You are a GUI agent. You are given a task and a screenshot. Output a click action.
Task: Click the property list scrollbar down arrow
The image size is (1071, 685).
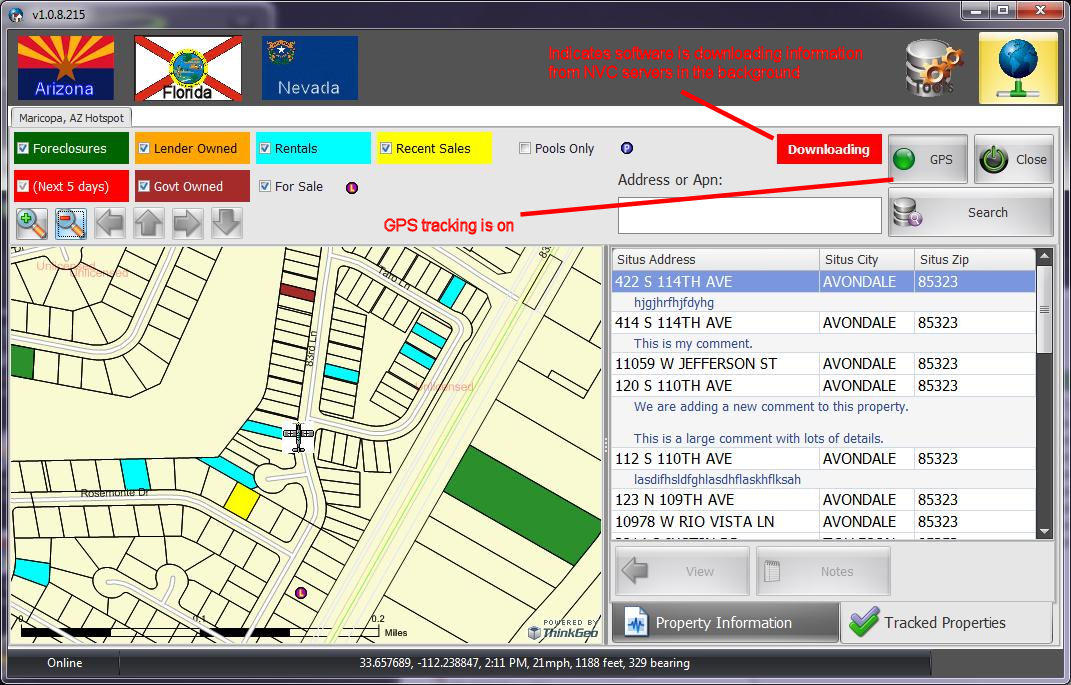coord(1044,531)
